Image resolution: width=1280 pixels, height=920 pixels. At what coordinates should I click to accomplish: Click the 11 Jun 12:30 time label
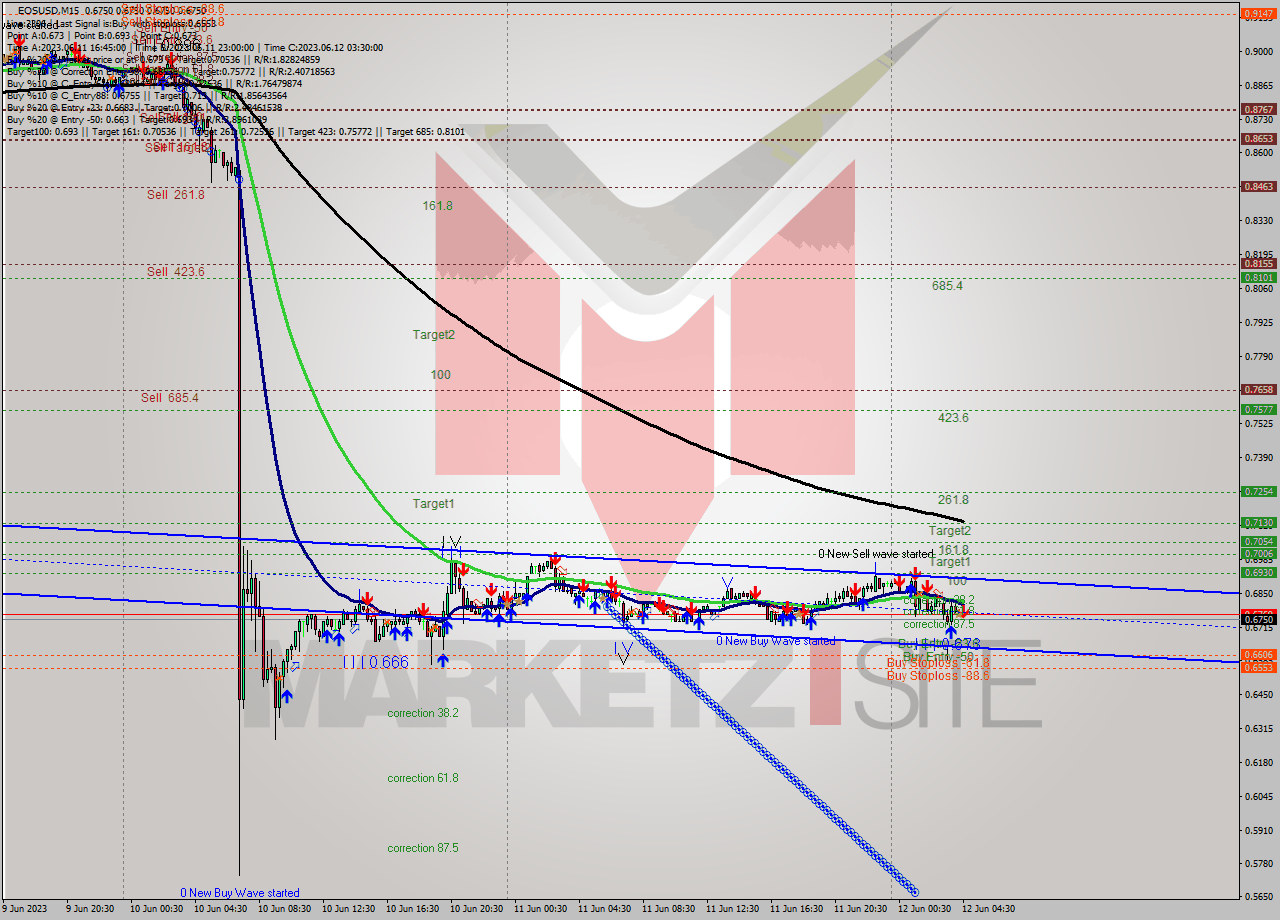tap(731, 909)
